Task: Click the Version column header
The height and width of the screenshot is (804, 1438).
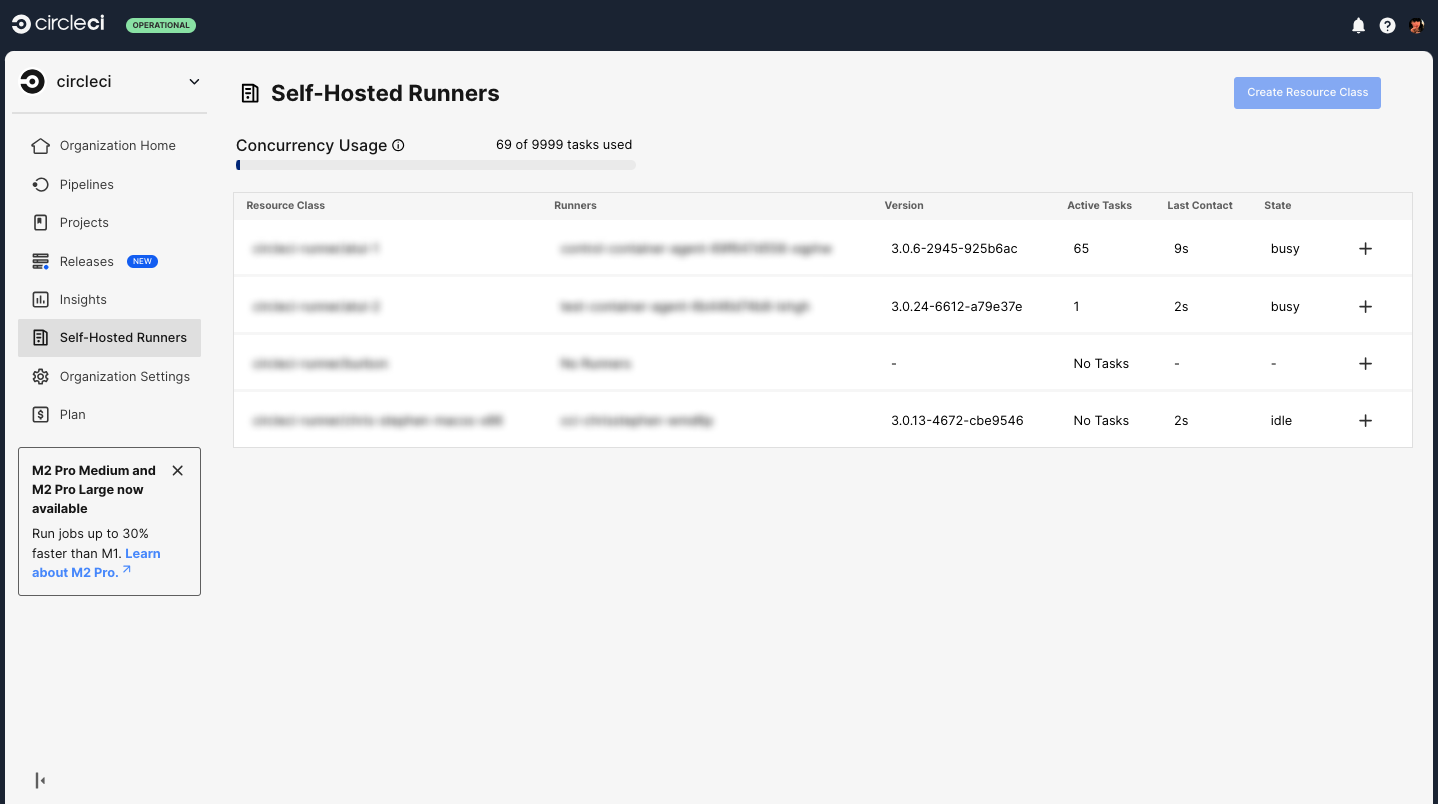Action: (x=904, y=205)
